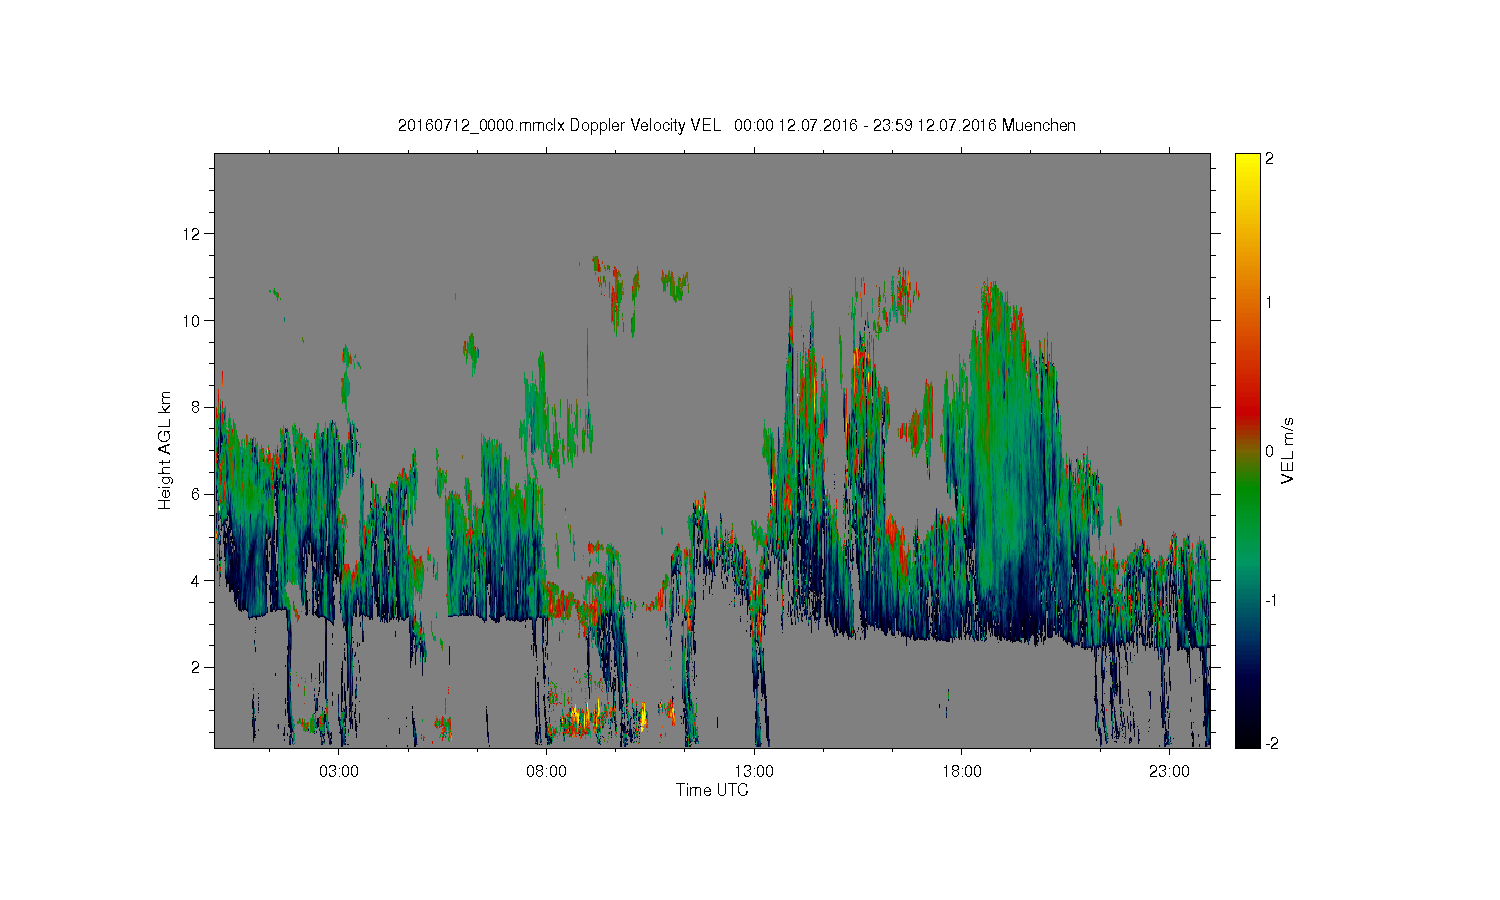
Task: Click the 'Time UTC' axis label
Action: pyautogui.click(x=712, y=790)
